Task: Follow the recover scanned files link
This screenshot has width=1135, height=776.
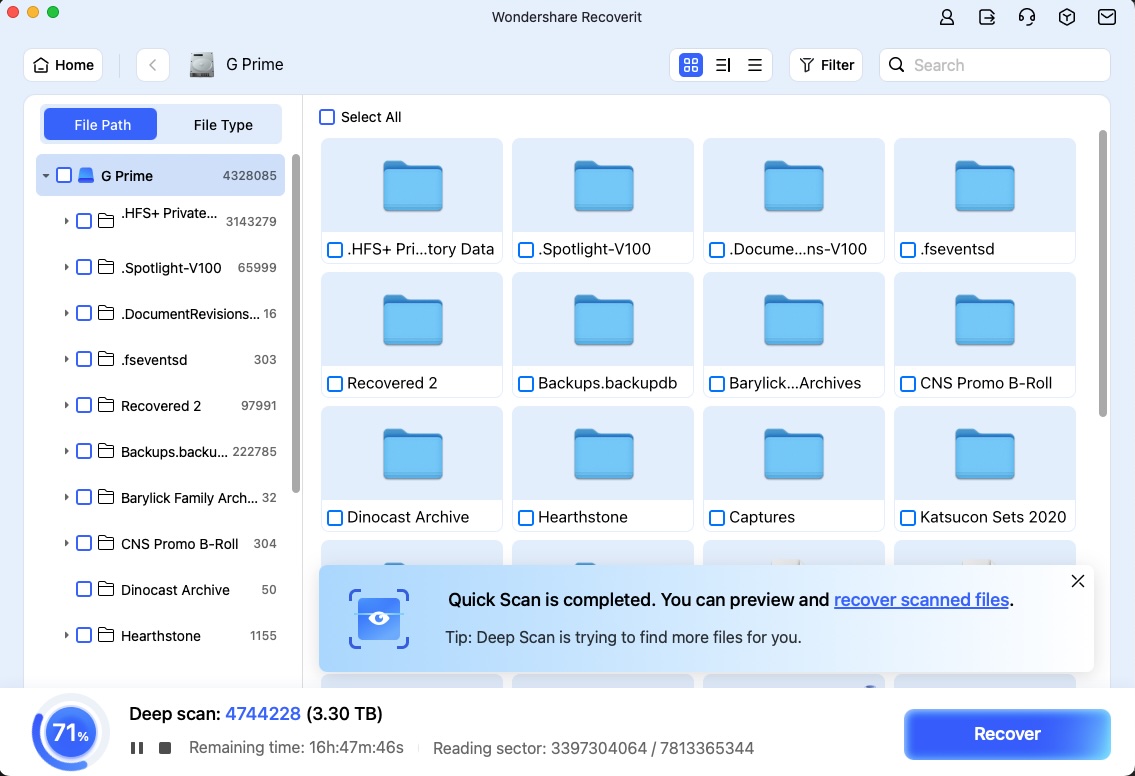Action: 921,600
